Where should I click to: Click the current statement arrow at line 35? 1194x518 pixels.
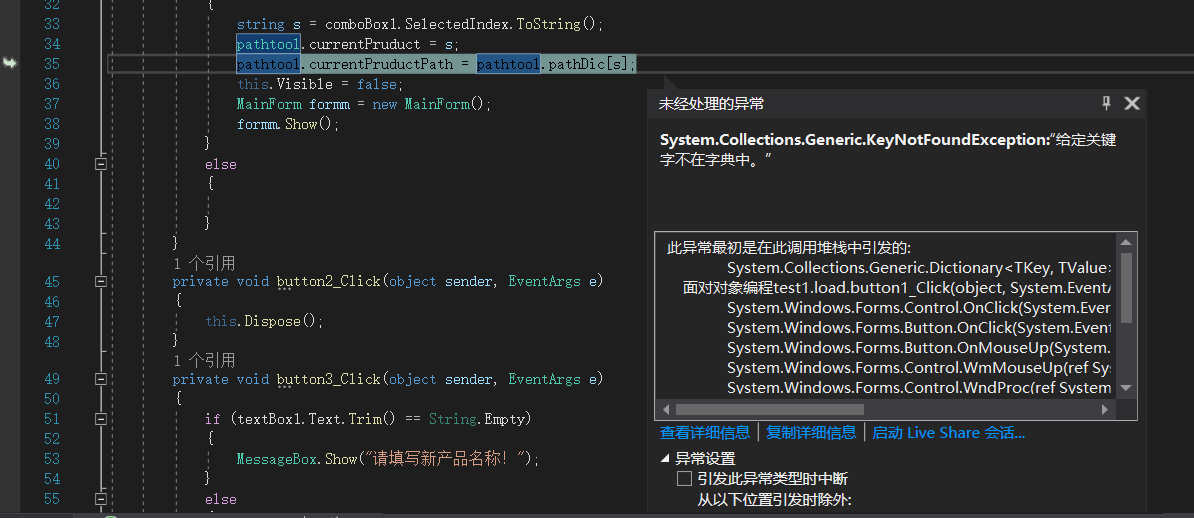click(x=10, y=63)
